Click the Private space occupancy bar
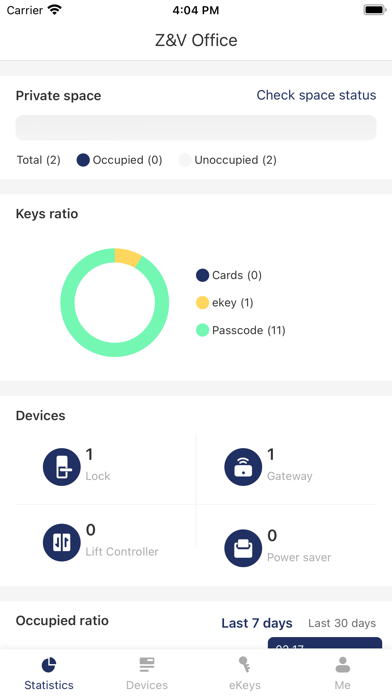 point(196,128)
